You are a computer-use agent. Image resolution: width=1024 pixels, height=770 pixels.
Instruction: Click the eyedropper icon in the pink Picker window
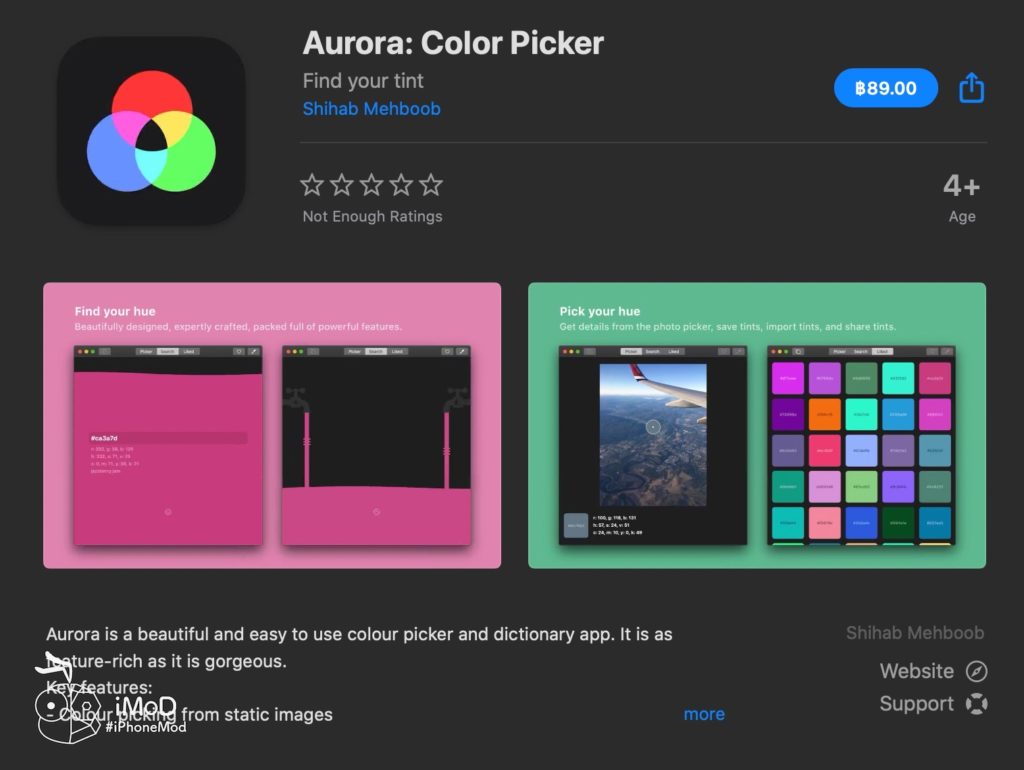click(254, 351)
